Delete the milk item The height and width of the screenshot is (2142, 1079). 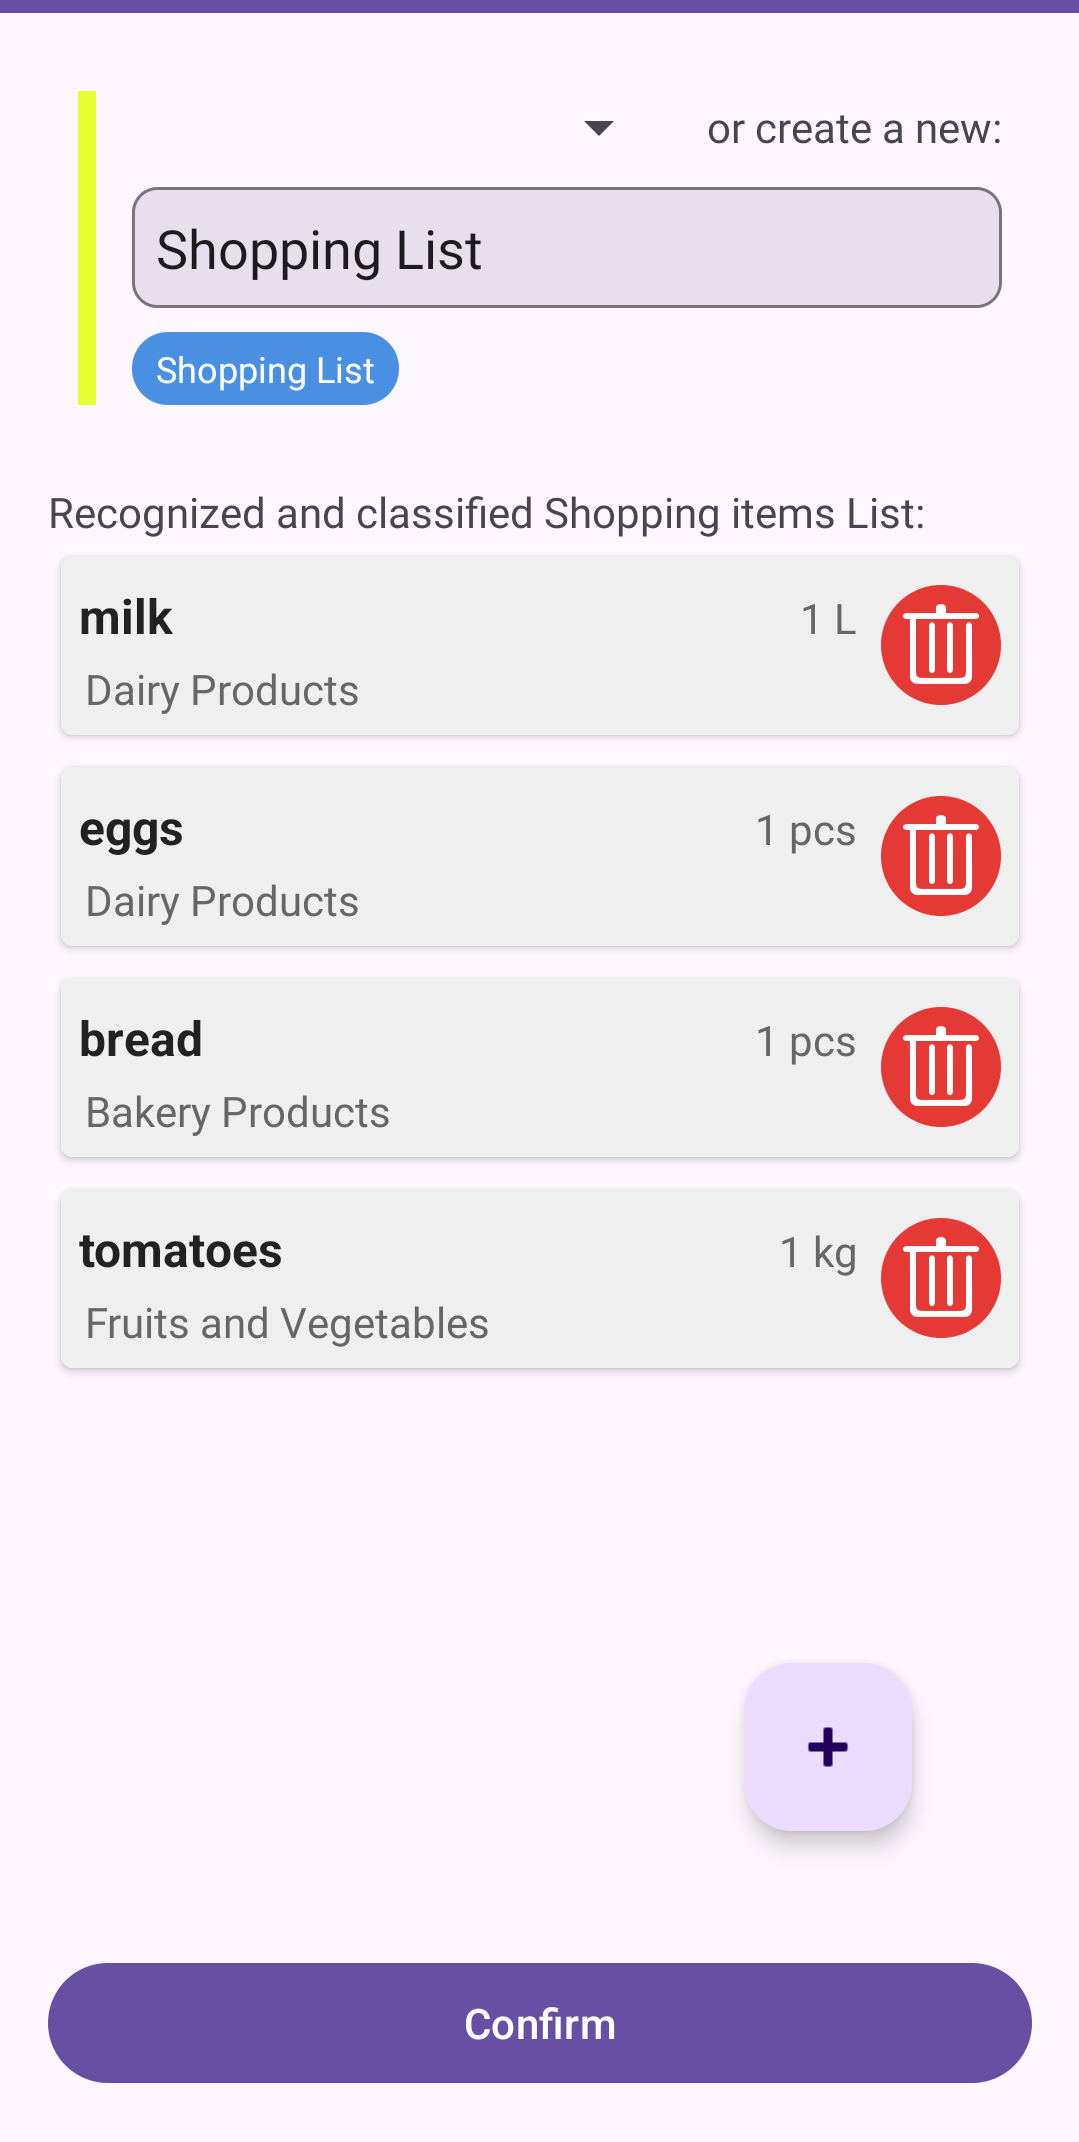[940, 645]
